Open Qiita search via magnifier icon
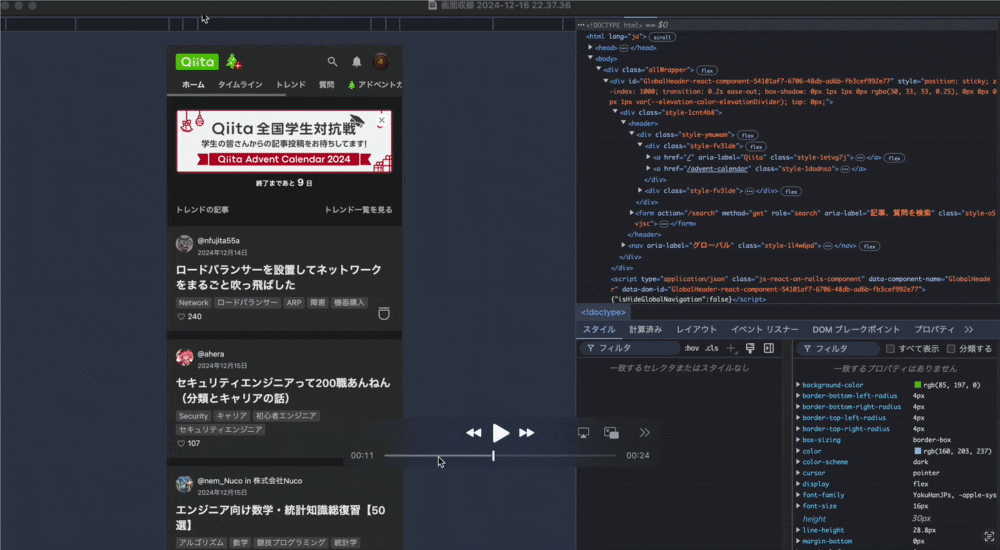The height and width of the screenshot is (550, 1000). pyautogui.click(x=332, y=62)
